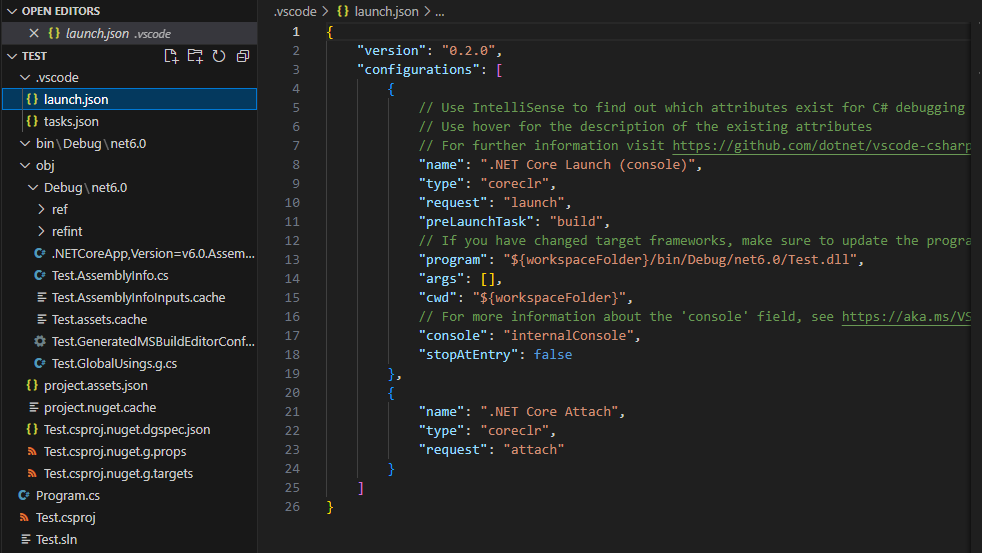Click the lines icon of Test.sln
982x553 pixels.
click(x=26, y=539)
